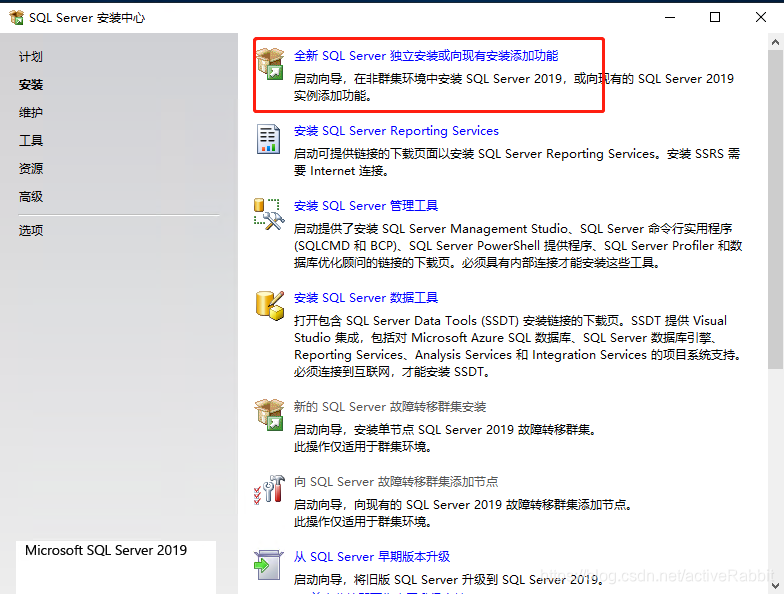The width and height of the screenshot is (784, 594).
Task: Click 向 SQL Server 故障转移群集添加节点 link
Action: pos(396,482)
